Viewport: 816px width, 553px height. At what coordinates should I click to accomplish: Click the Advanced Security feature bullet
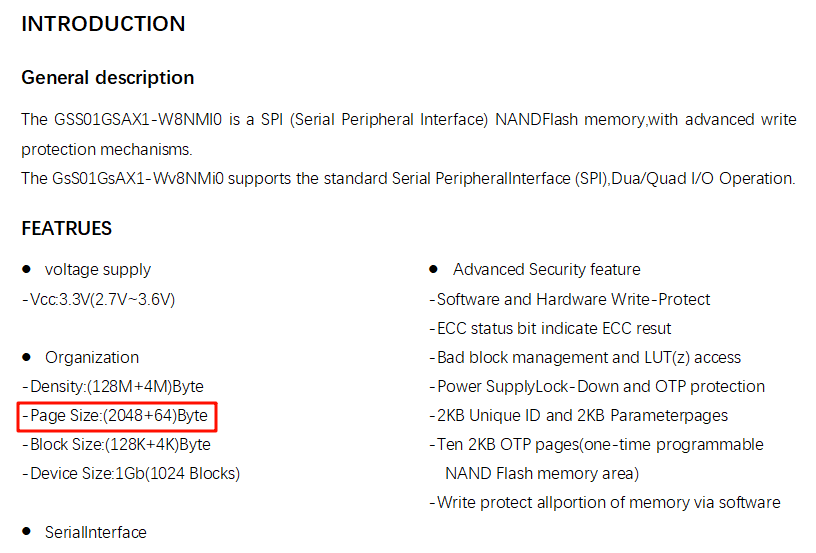point(546,269)
